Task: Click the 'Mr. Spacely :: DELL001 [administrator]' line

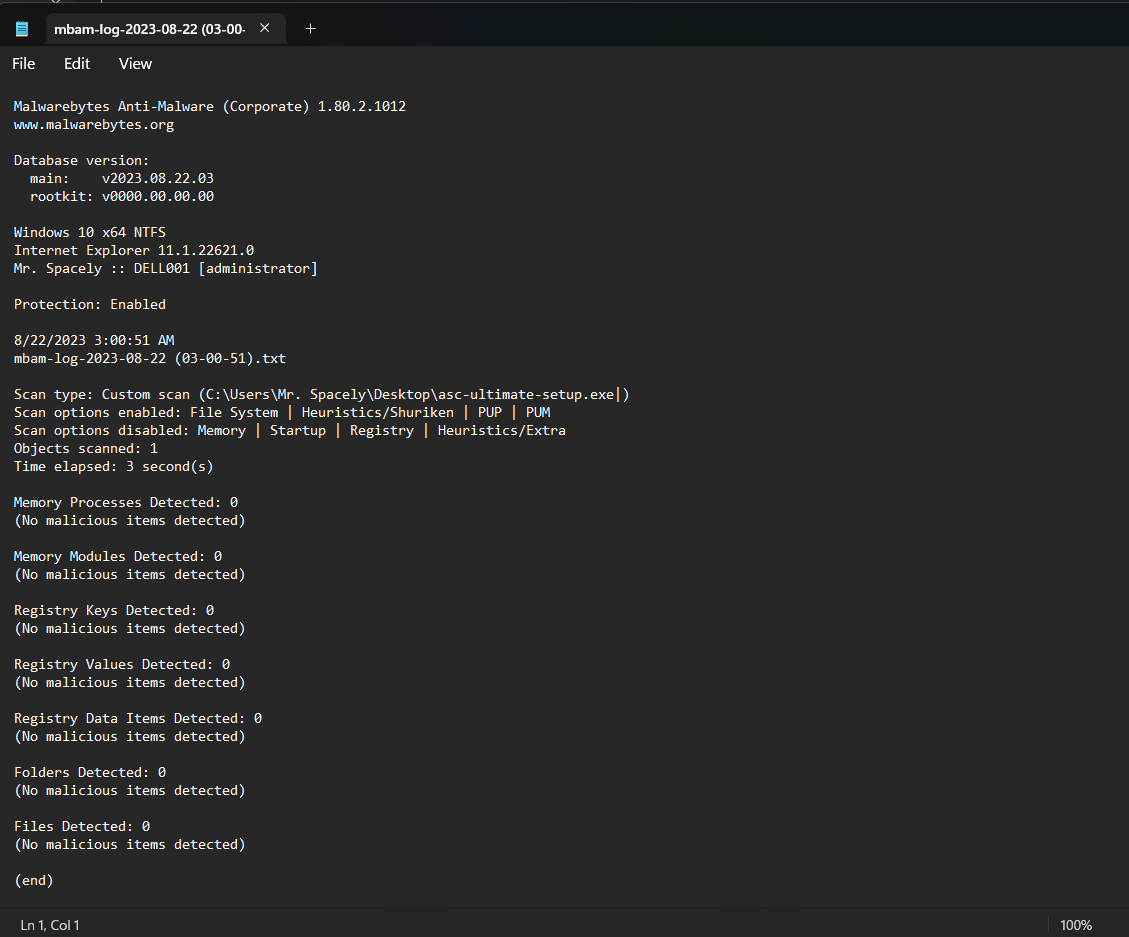Action: click(x=166, y=268)
